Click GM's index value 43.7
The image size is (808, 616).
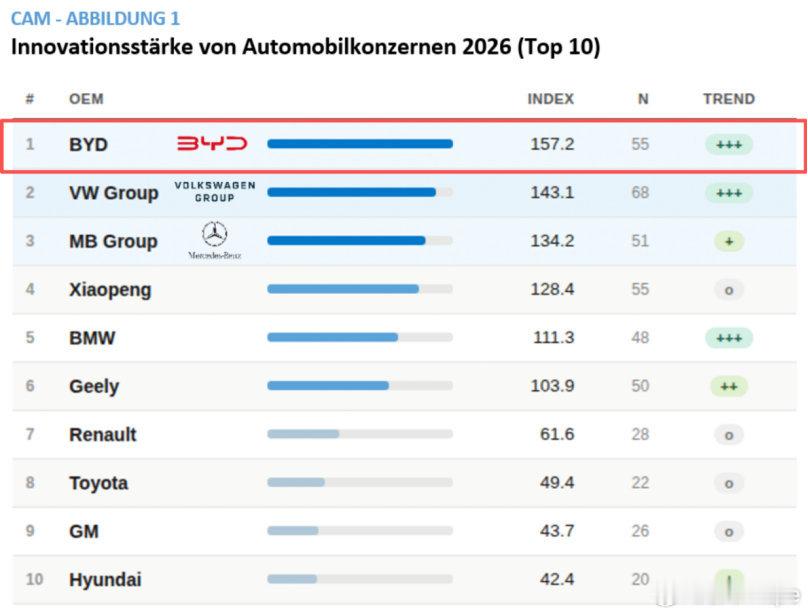coord(557,531)
